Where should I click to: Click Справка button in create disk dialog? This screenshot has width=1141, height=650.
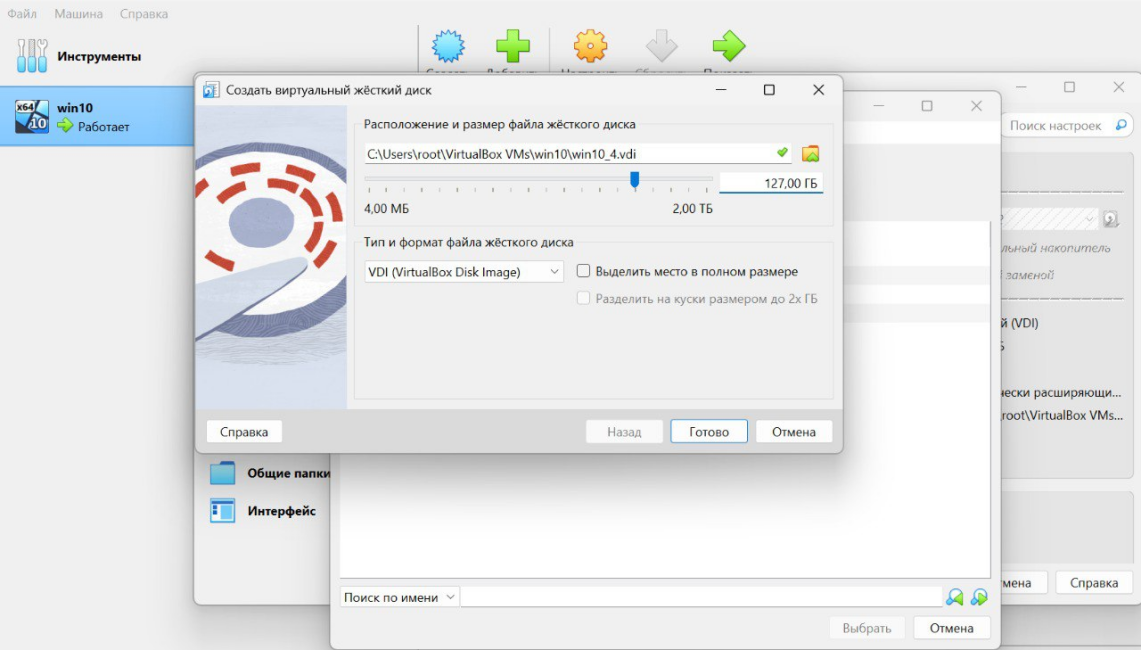coord(244,432)
